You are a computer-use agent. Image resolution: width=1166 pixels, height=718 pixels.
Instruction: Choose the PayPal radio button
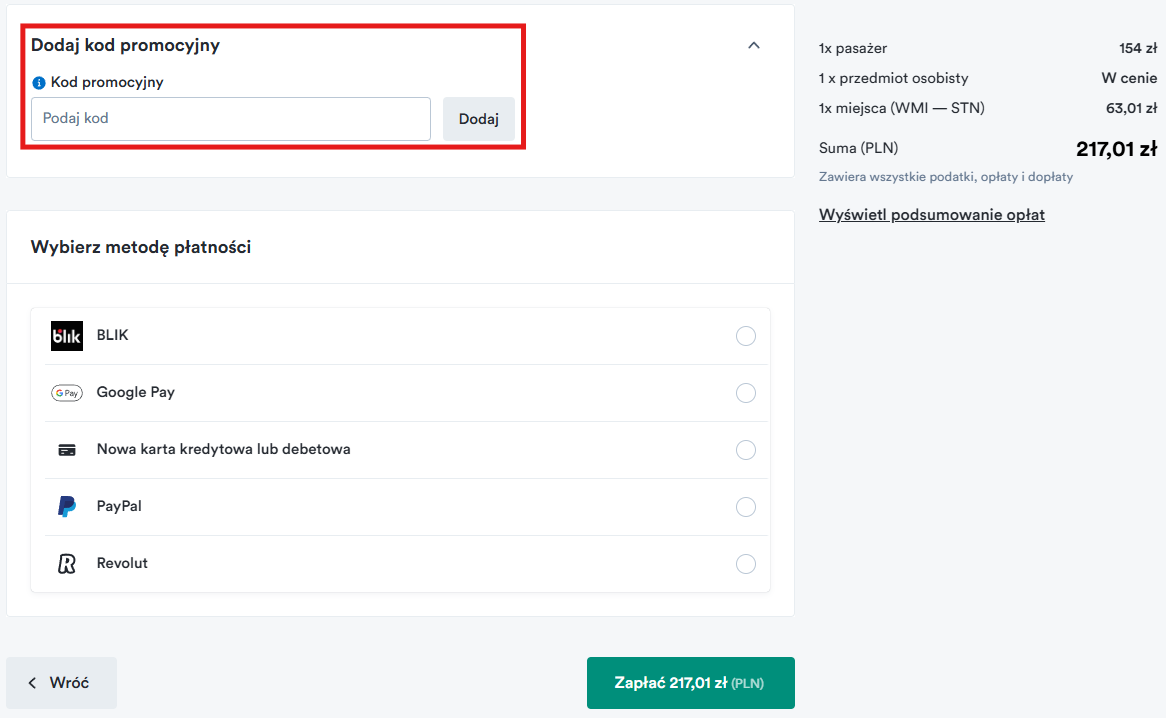[745, 507]
